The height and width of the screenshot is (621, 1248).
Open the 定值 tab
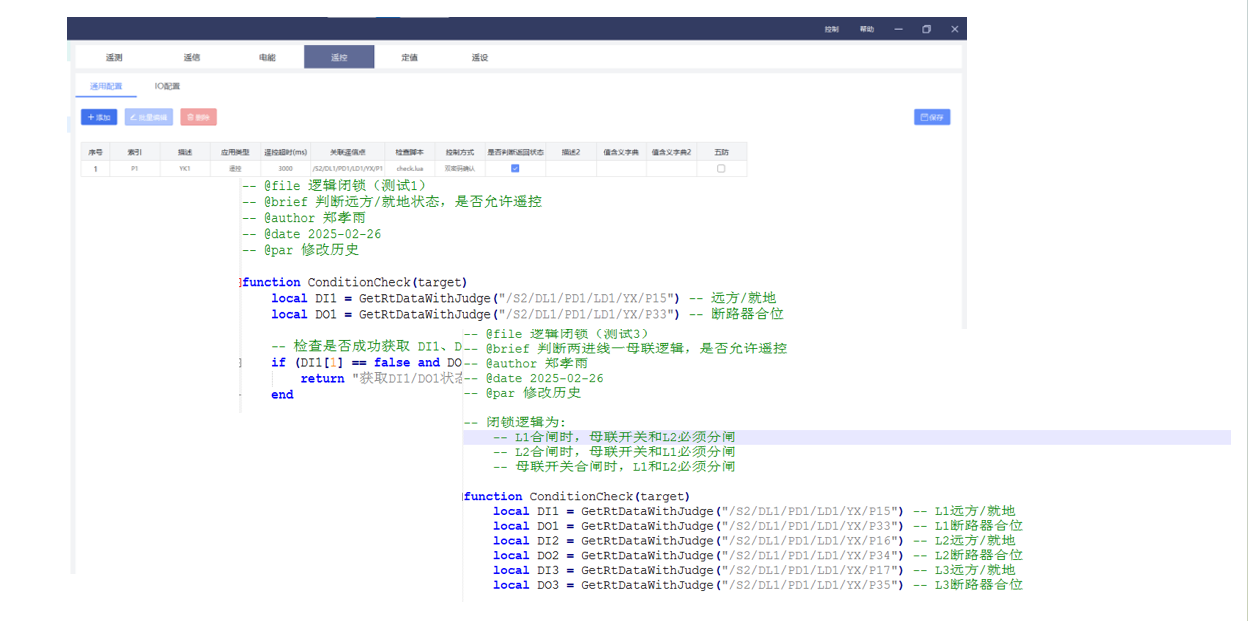[x=410, y=57]
